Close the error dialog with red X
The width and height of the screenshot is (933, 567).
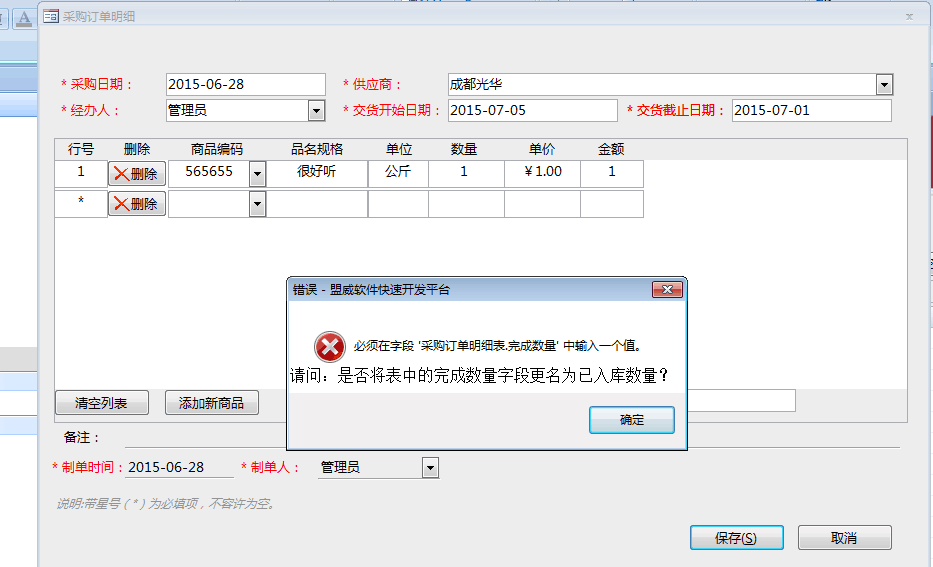(667, 290)
